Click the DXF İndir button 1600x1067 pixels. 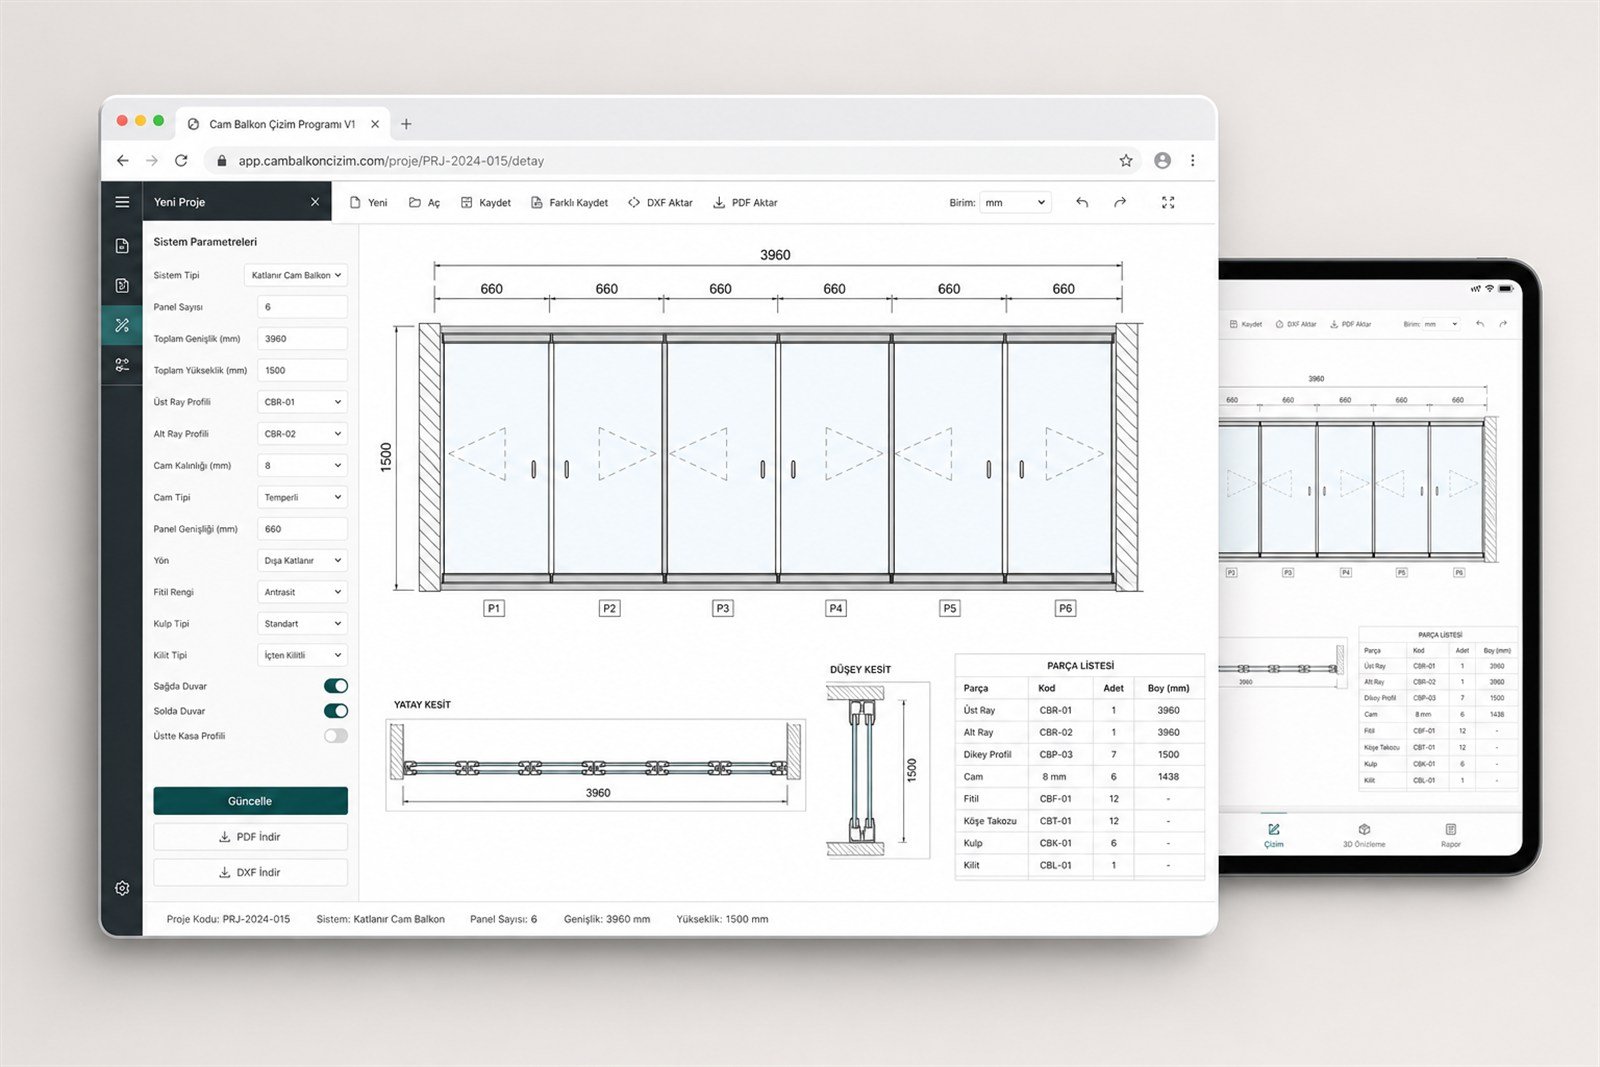click(250, 872)
